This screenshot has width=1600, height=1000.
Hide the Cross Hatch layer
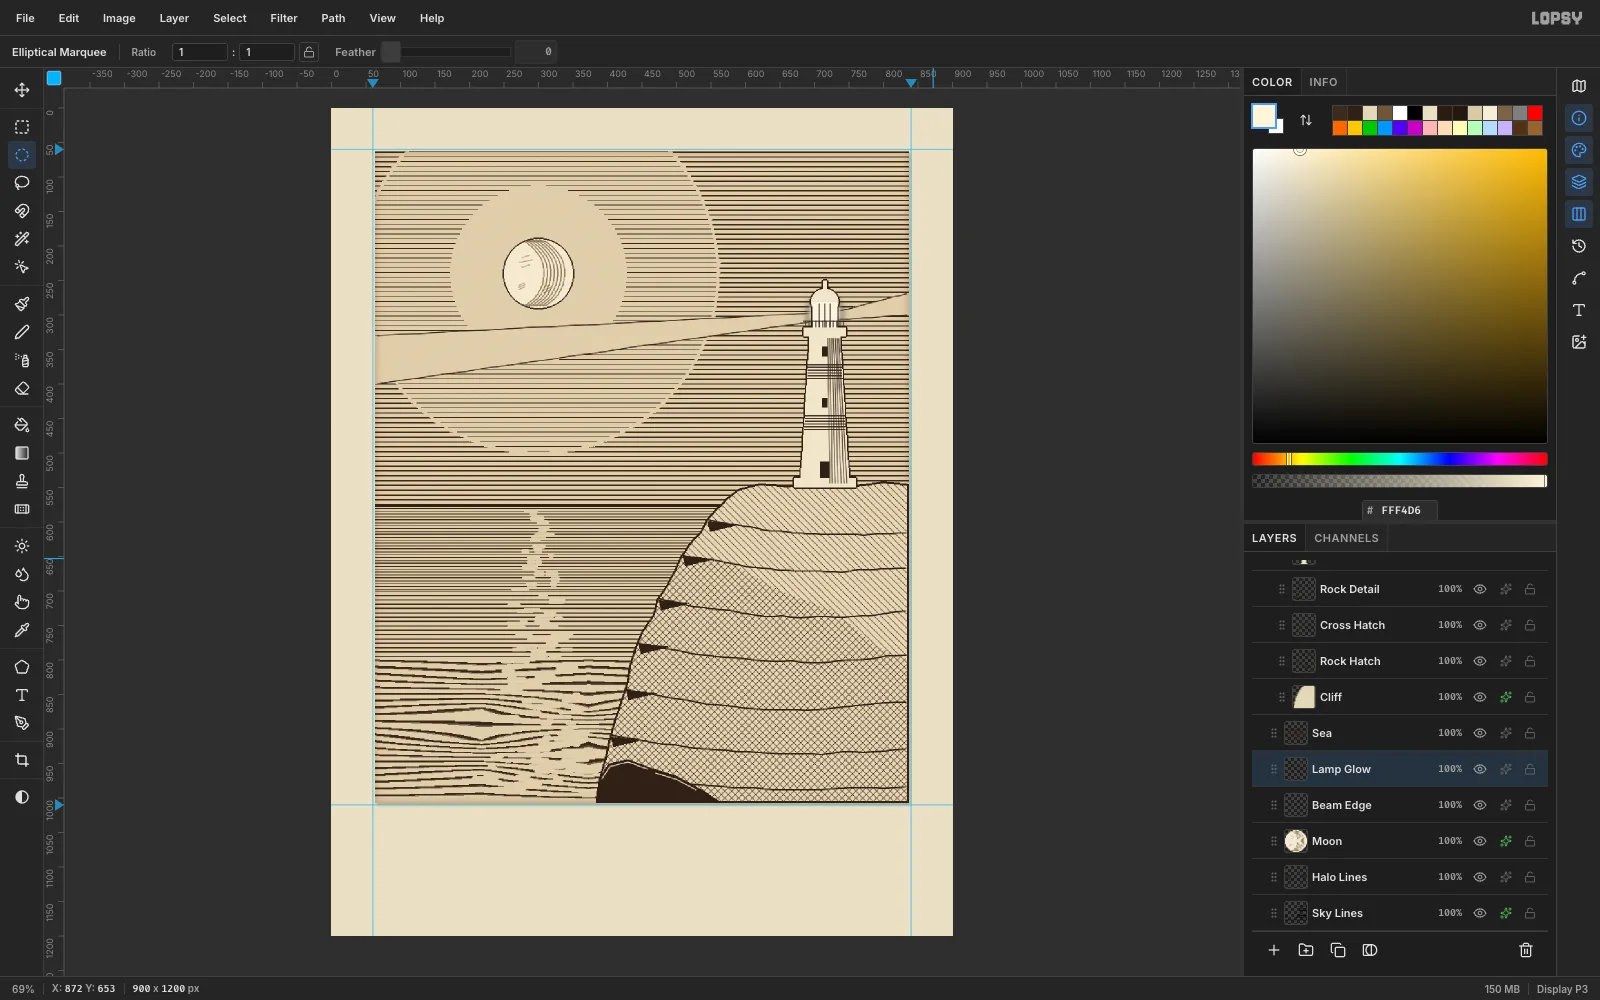[x=1480, y=625]
